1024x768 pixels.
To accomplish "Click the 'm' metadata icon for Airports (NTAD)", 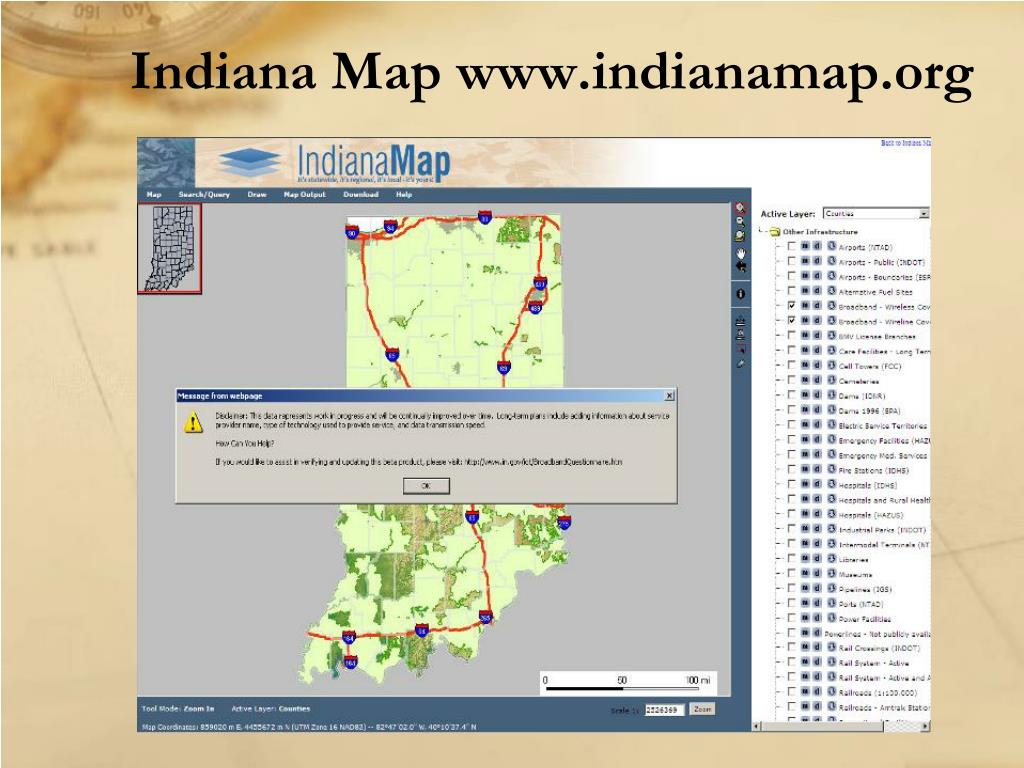I will (x=805, y=246).
